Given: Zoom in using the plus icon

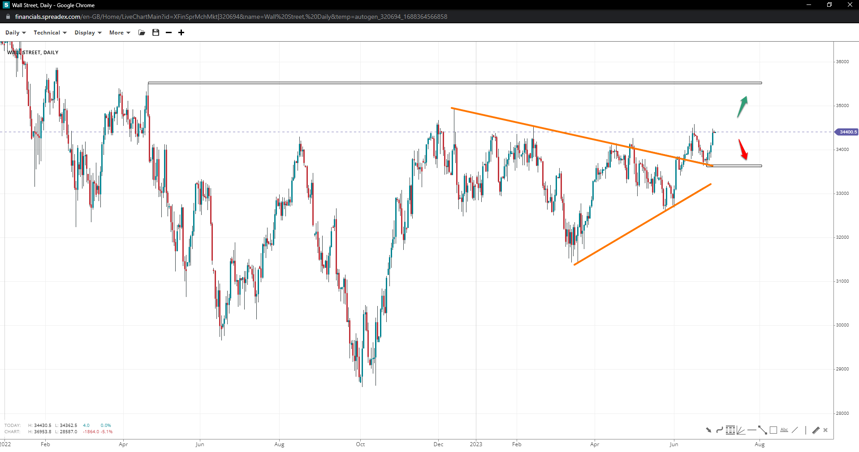Looking at the screenshot, I should [x=181, y=33].
